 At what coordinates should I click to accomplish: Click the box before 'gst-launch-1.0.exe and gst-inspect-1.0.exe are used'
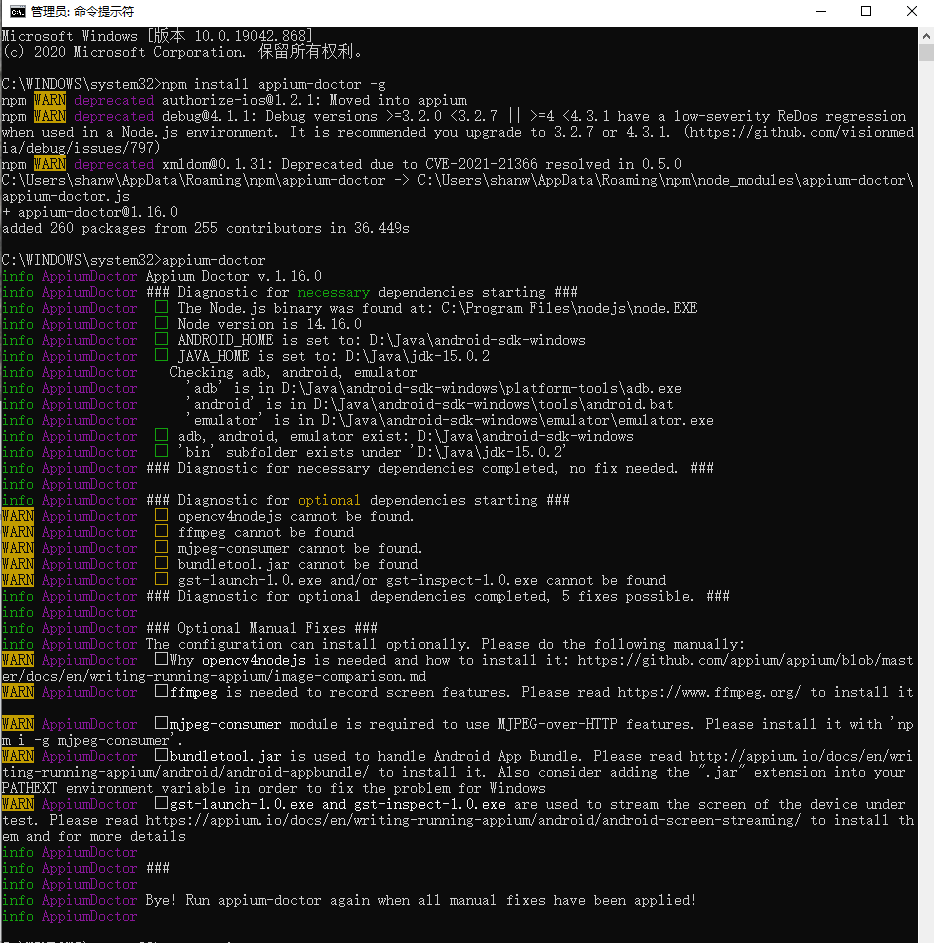click(x=161, y=803)
